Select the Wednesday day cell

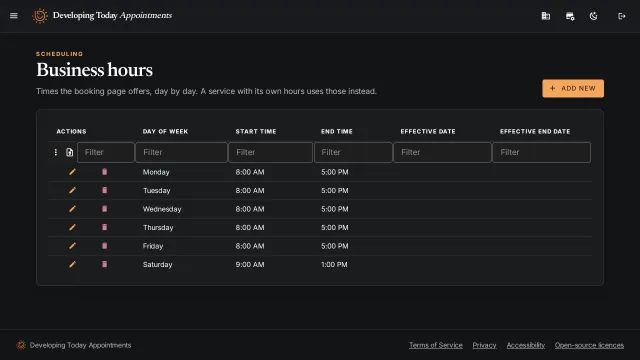click(162, 209)
